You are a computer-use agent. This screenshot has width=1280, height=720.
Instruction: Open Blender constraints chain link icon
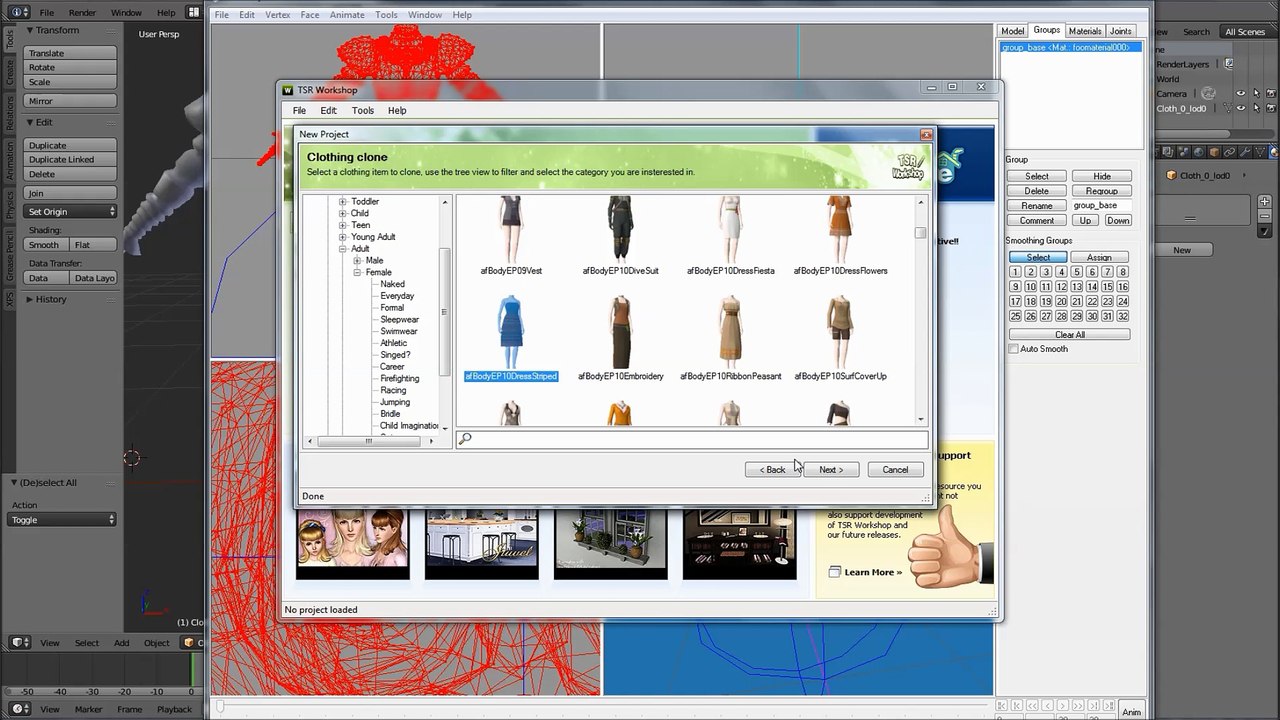[1229, 152]
